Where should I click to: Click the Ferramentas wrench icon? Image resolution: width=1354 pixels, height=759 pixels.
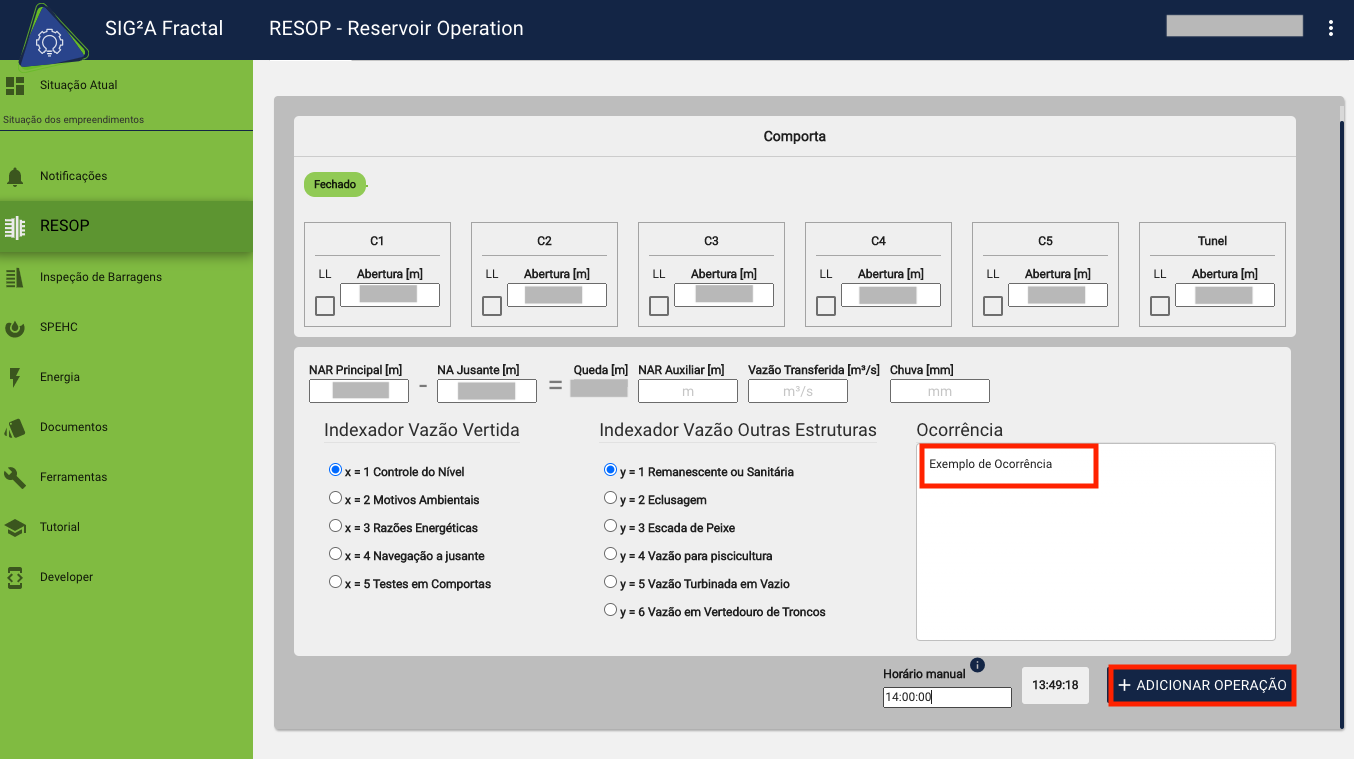[x=15, y=477]
